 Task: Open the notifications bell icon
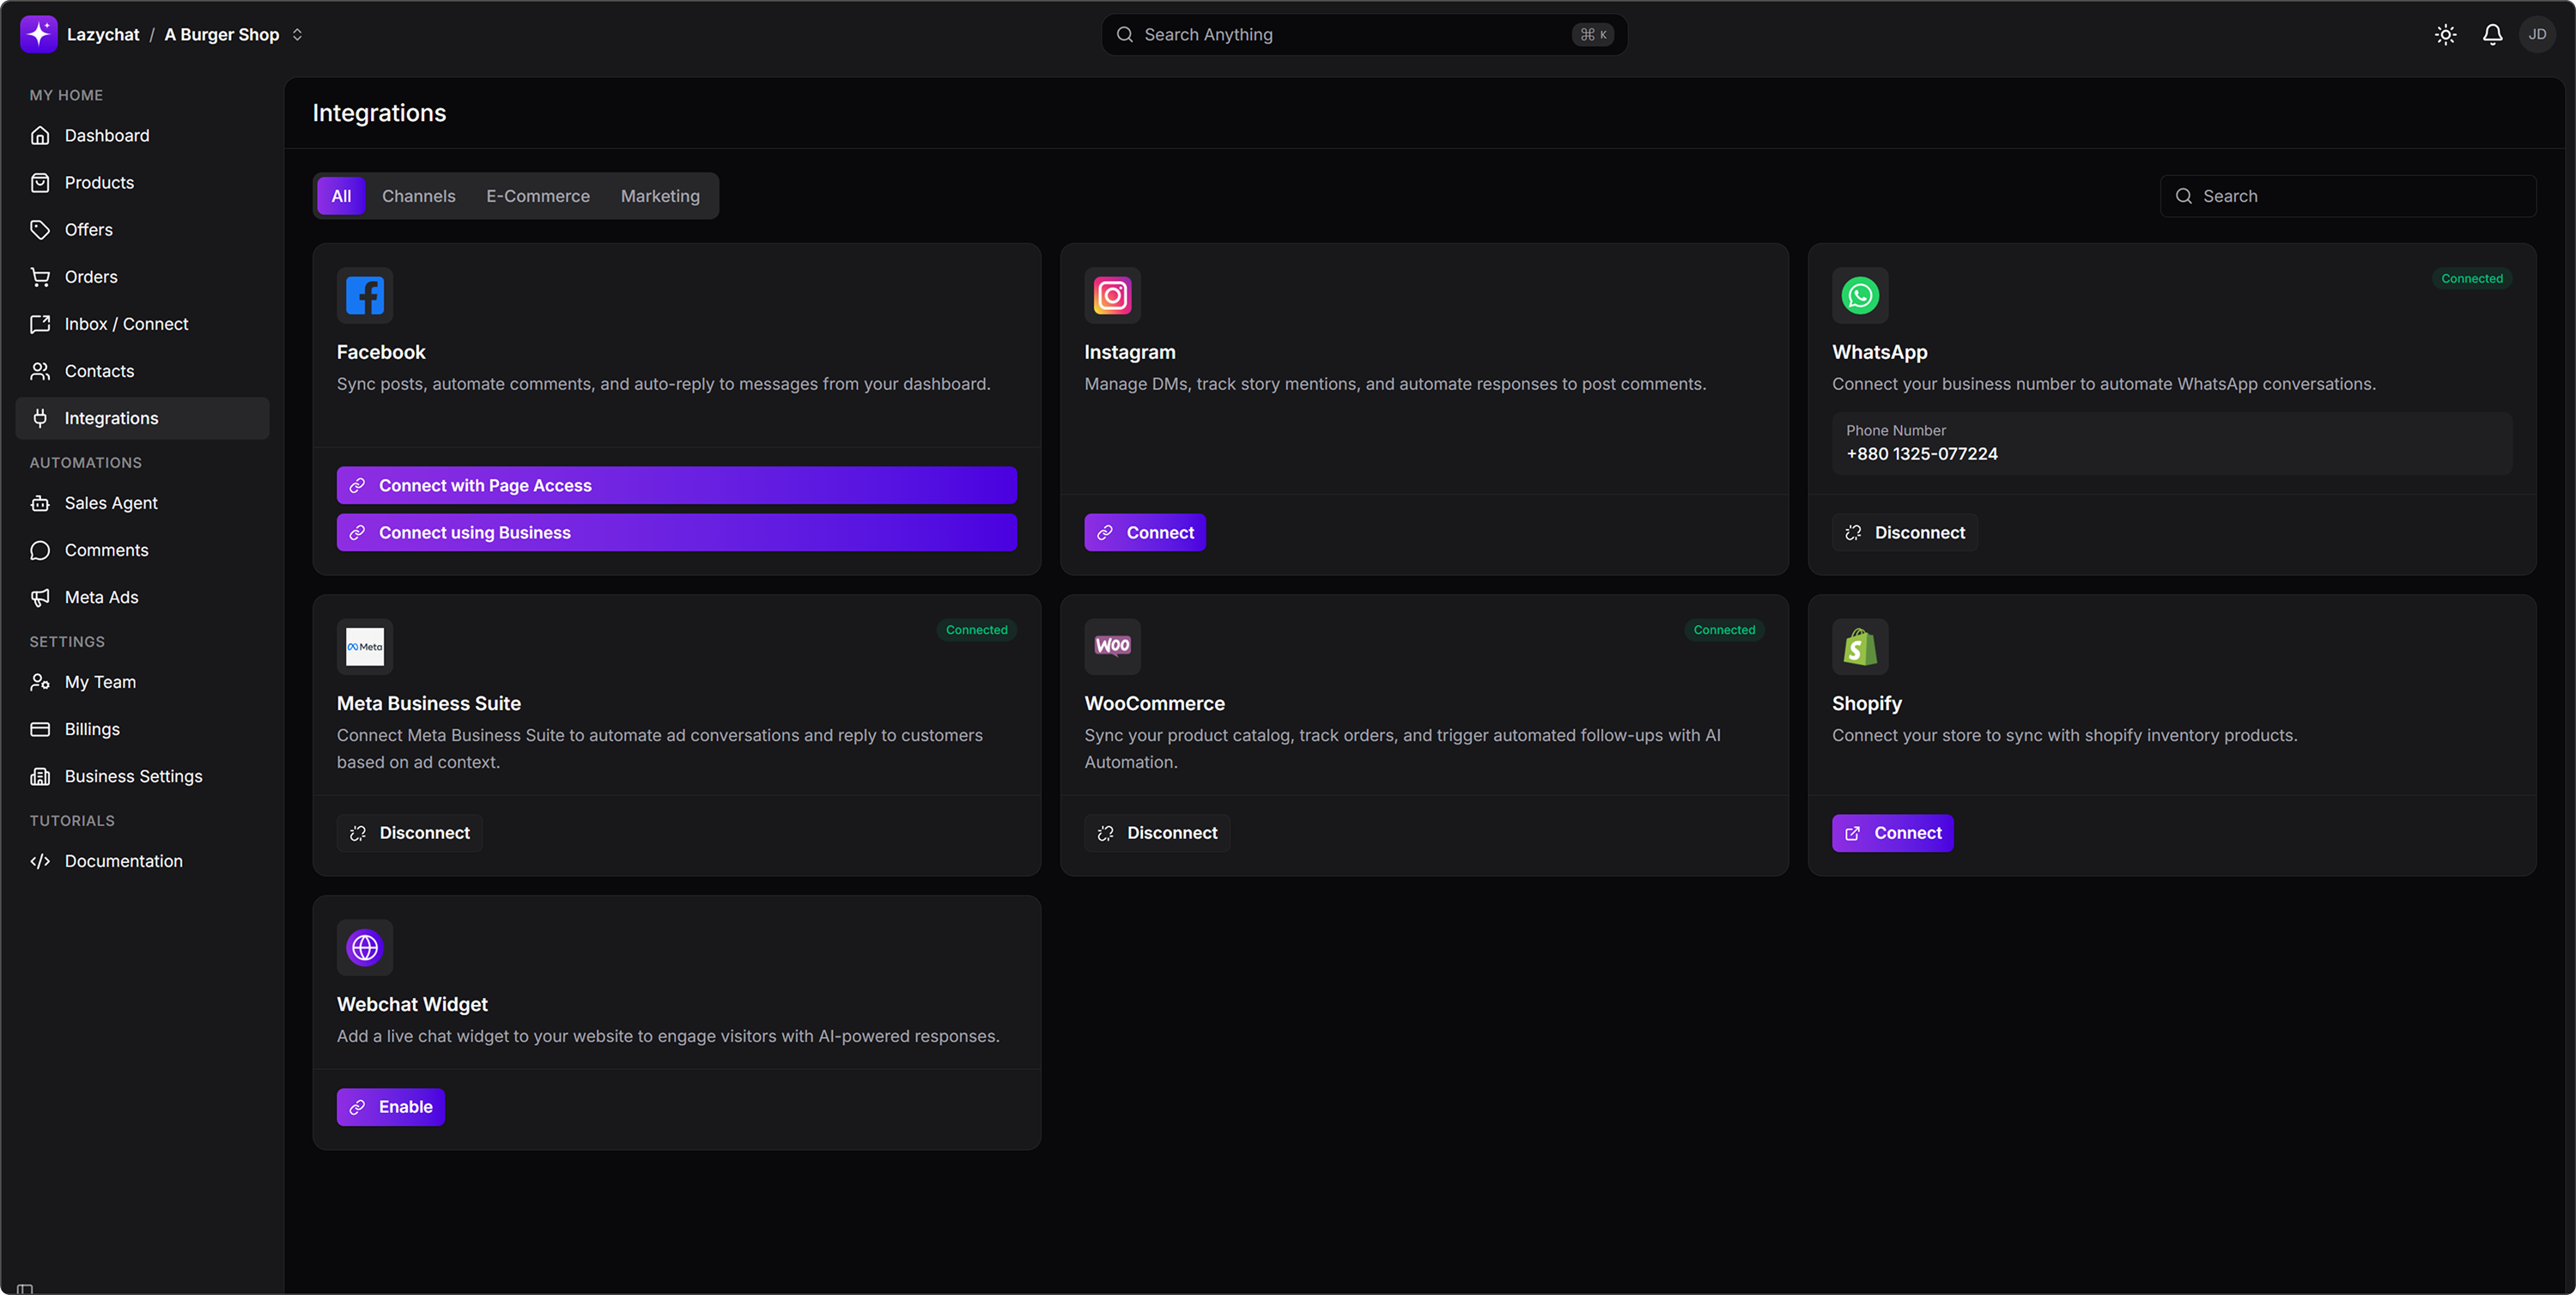2492,35
